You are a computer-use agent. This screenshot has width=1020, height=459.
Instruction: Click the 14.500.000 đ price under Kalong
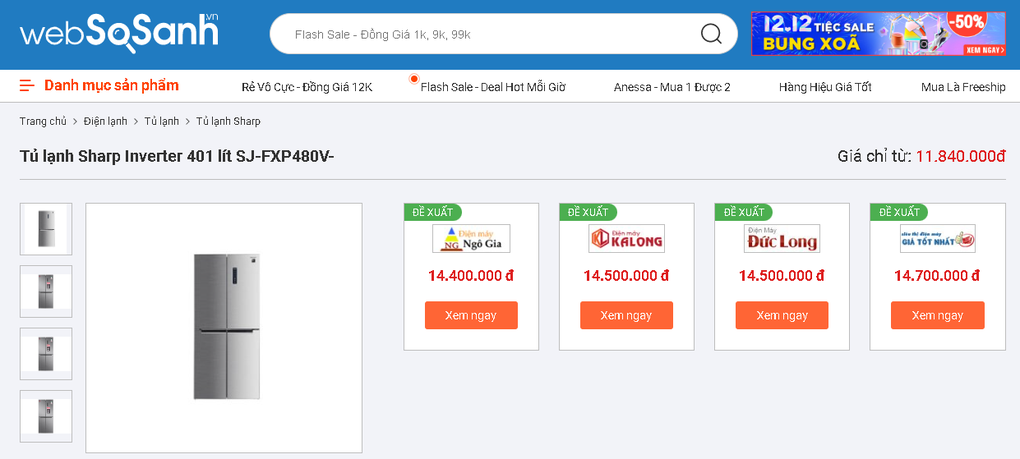(x=626, y=276)
